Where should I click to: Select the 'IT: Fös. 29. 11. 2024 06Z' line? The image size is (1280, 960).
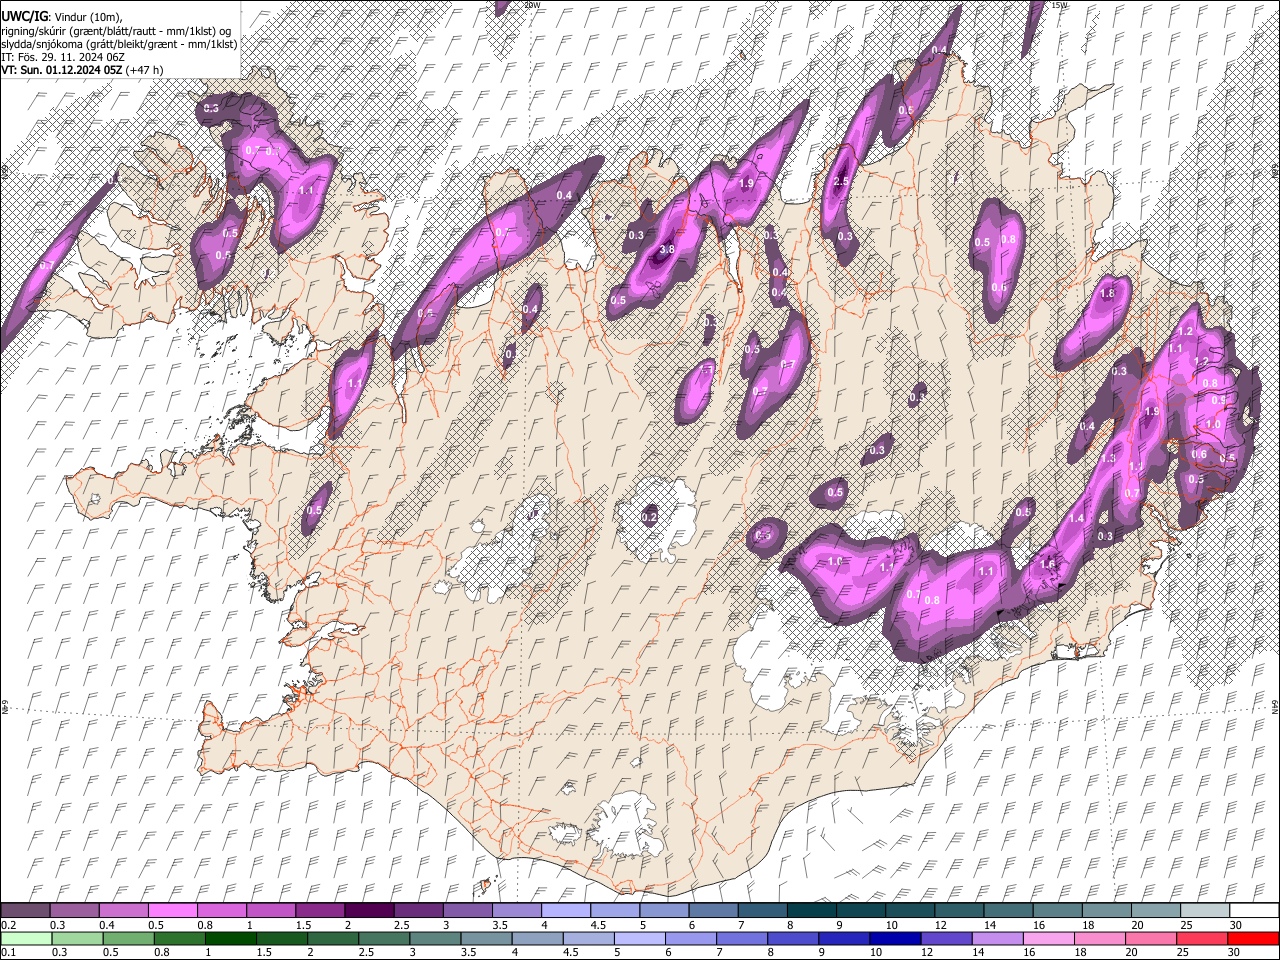pyautogui.click(x=63, y=57)
